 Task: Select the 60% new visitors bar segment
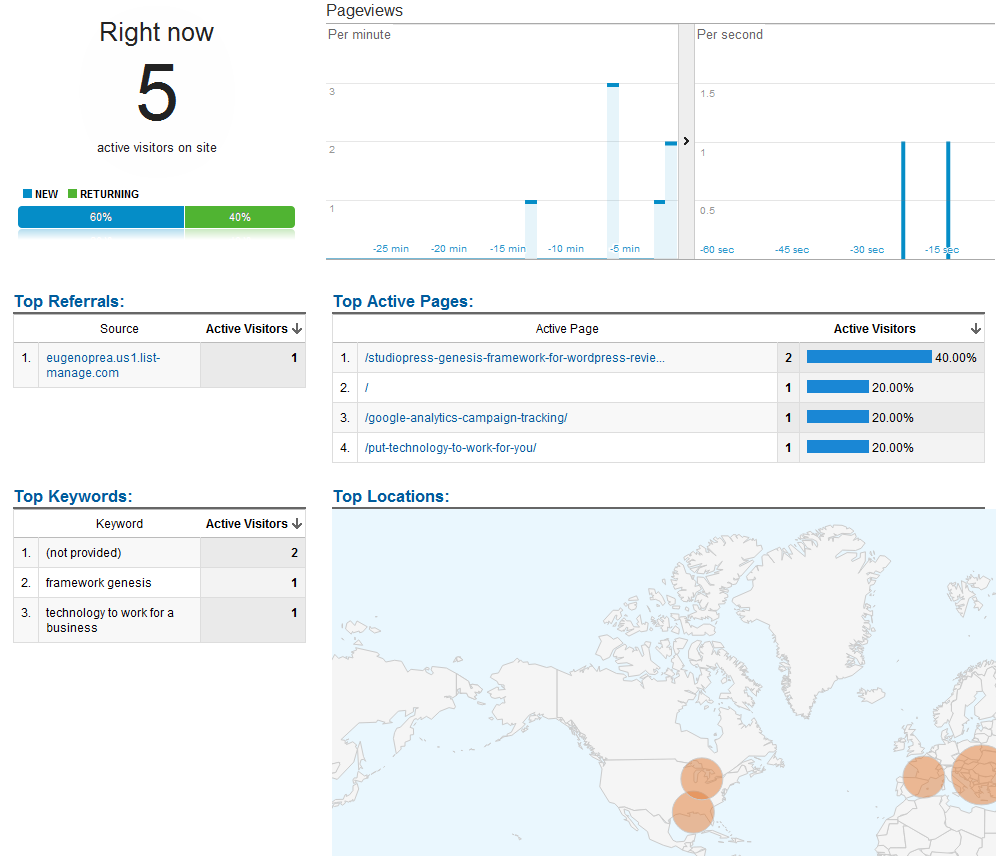click(100, 216)
